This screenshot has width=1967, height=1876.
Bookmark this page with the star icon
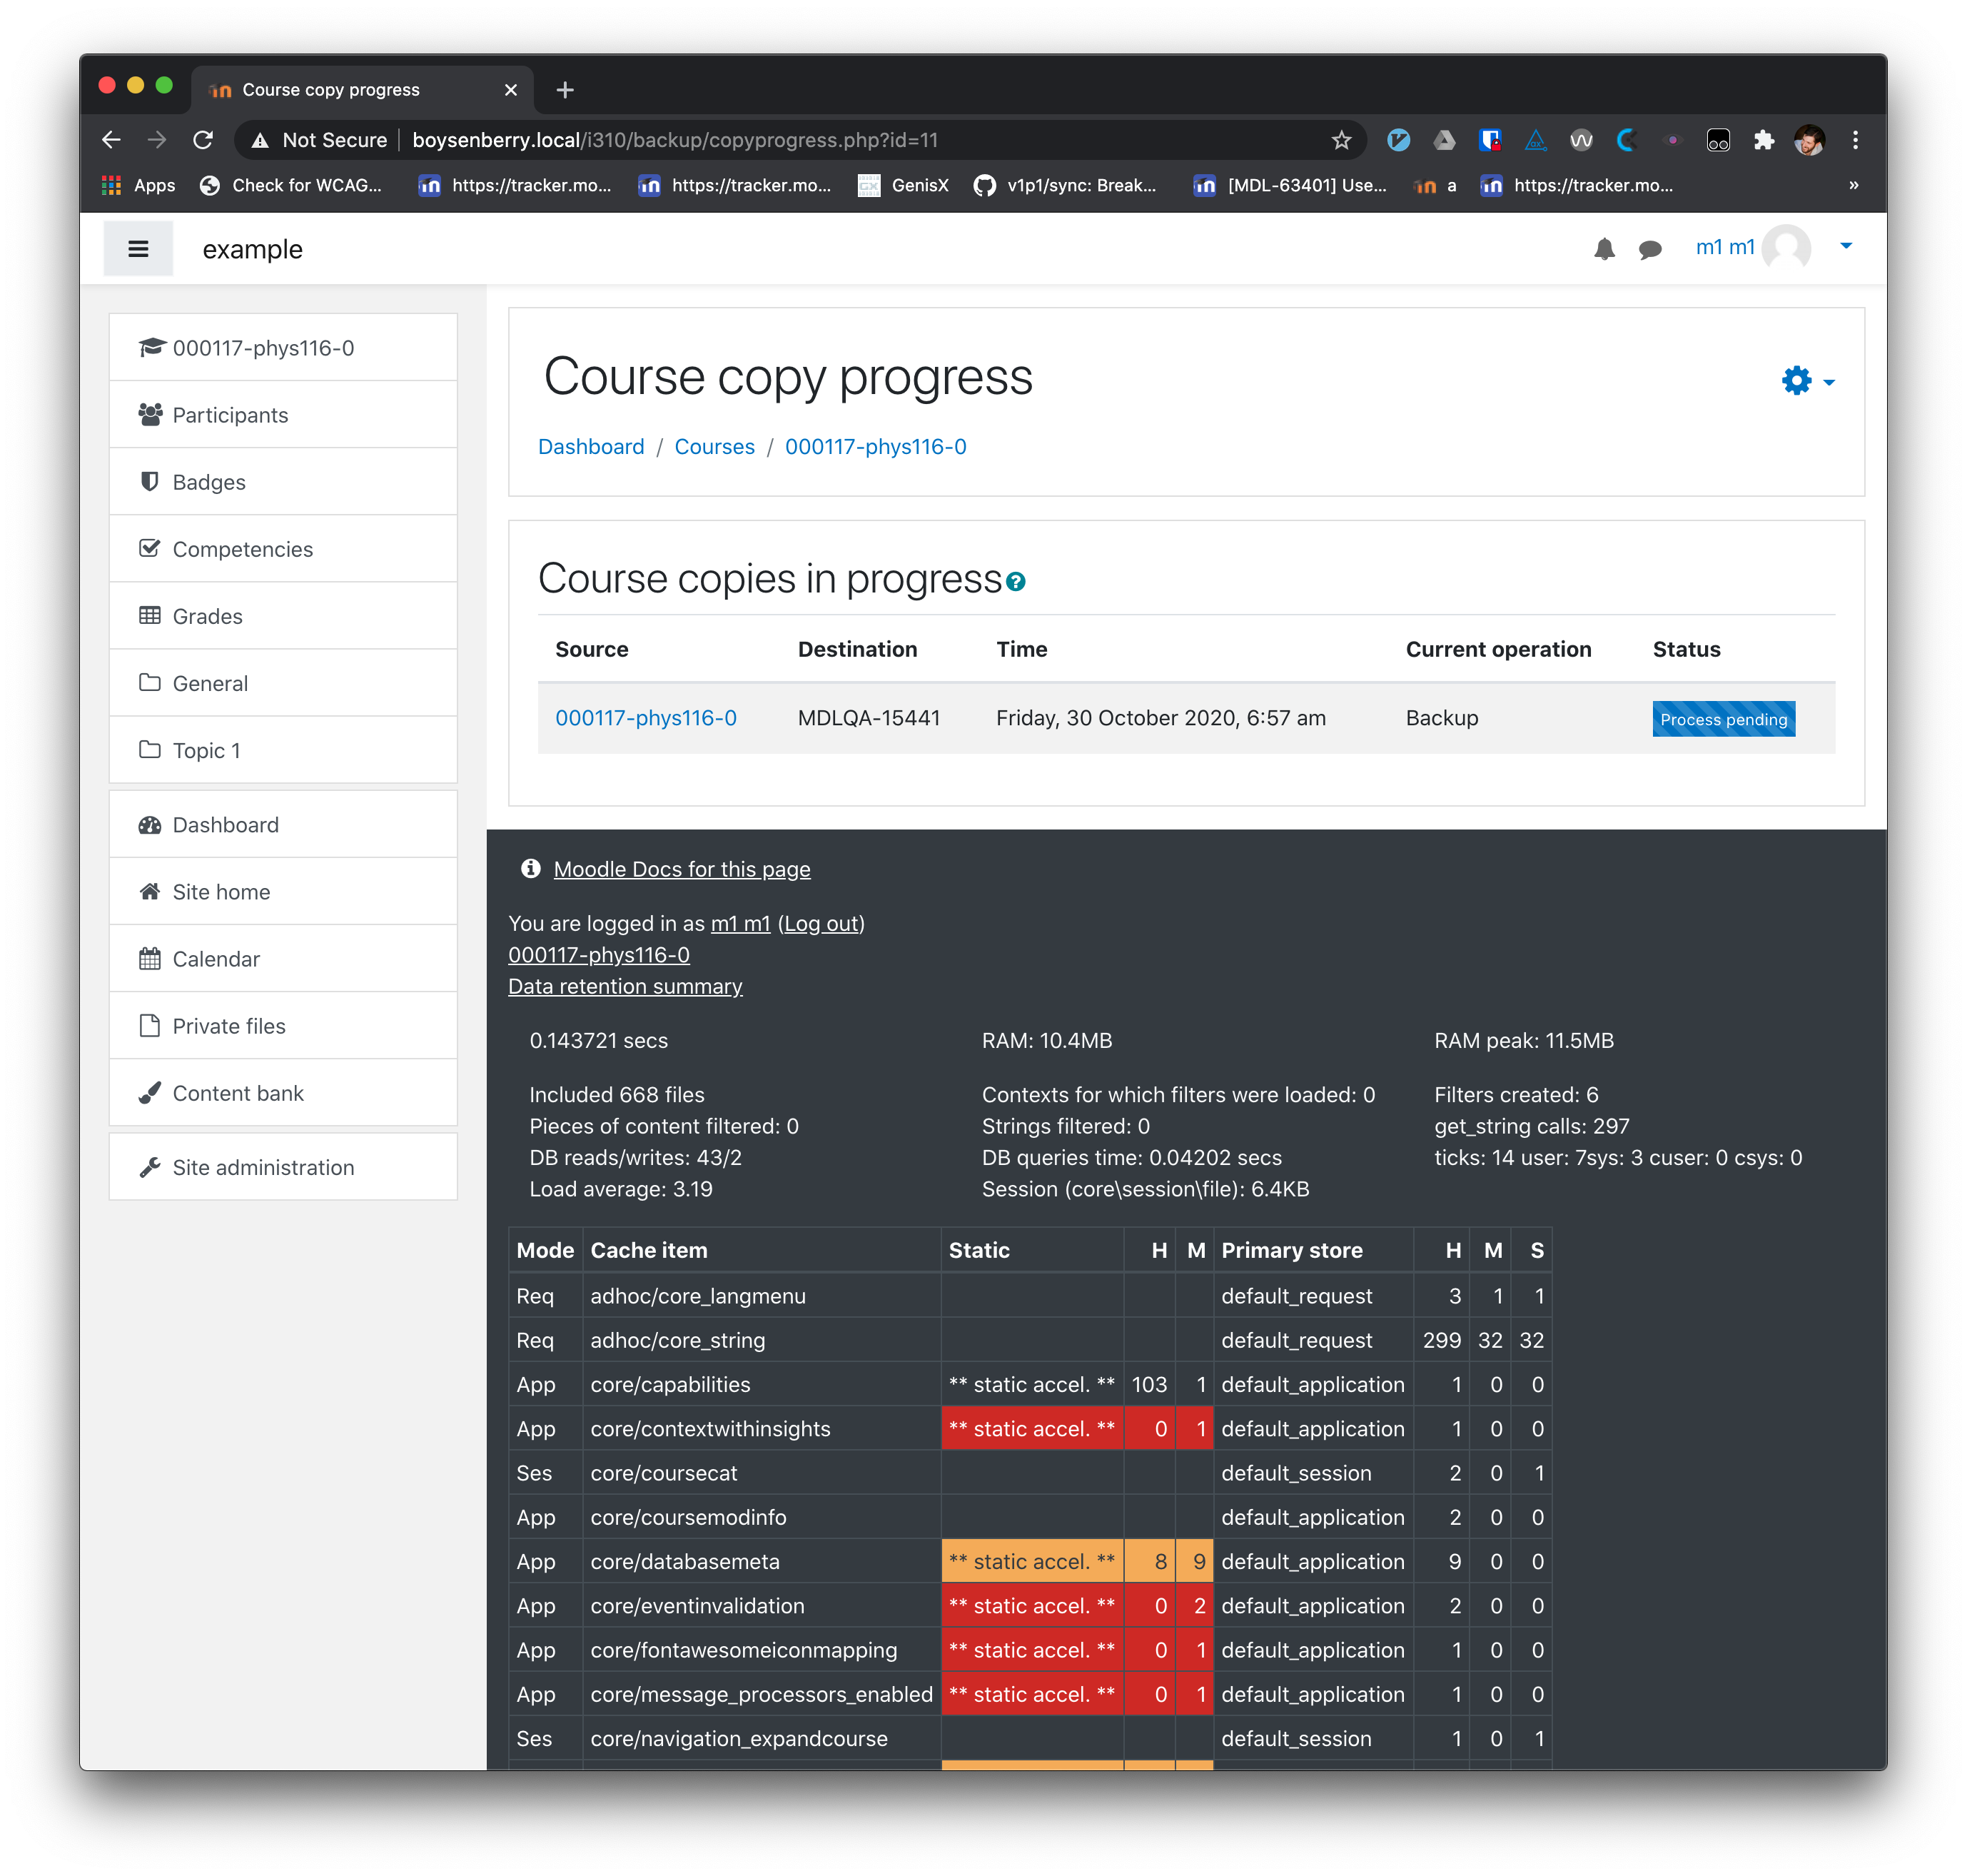(x=1341, y=140)
